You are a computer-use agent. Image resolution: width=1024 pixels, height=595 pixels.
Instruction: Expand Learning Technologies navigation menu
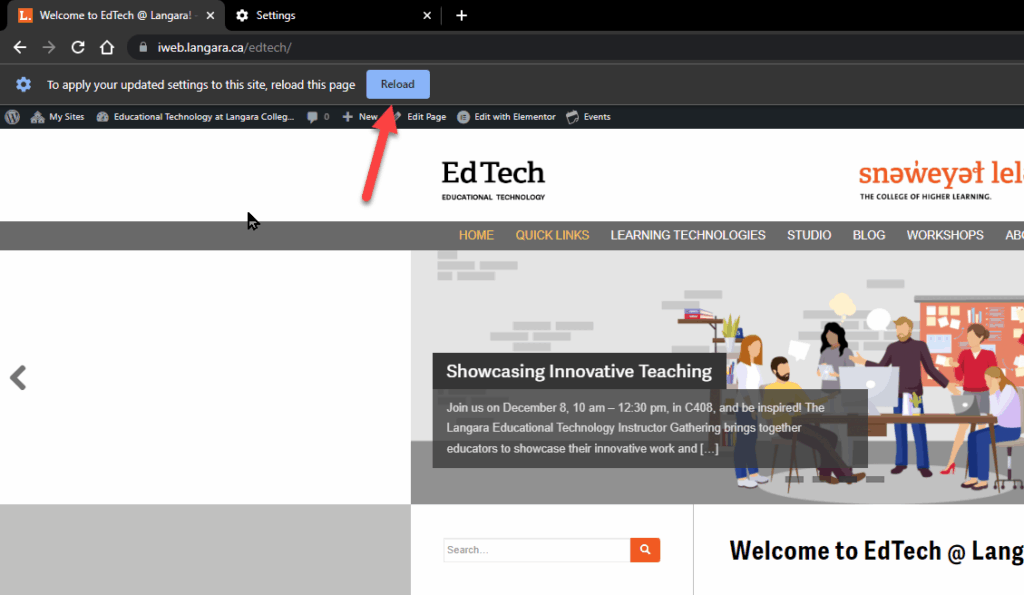[x=688, y=235]
